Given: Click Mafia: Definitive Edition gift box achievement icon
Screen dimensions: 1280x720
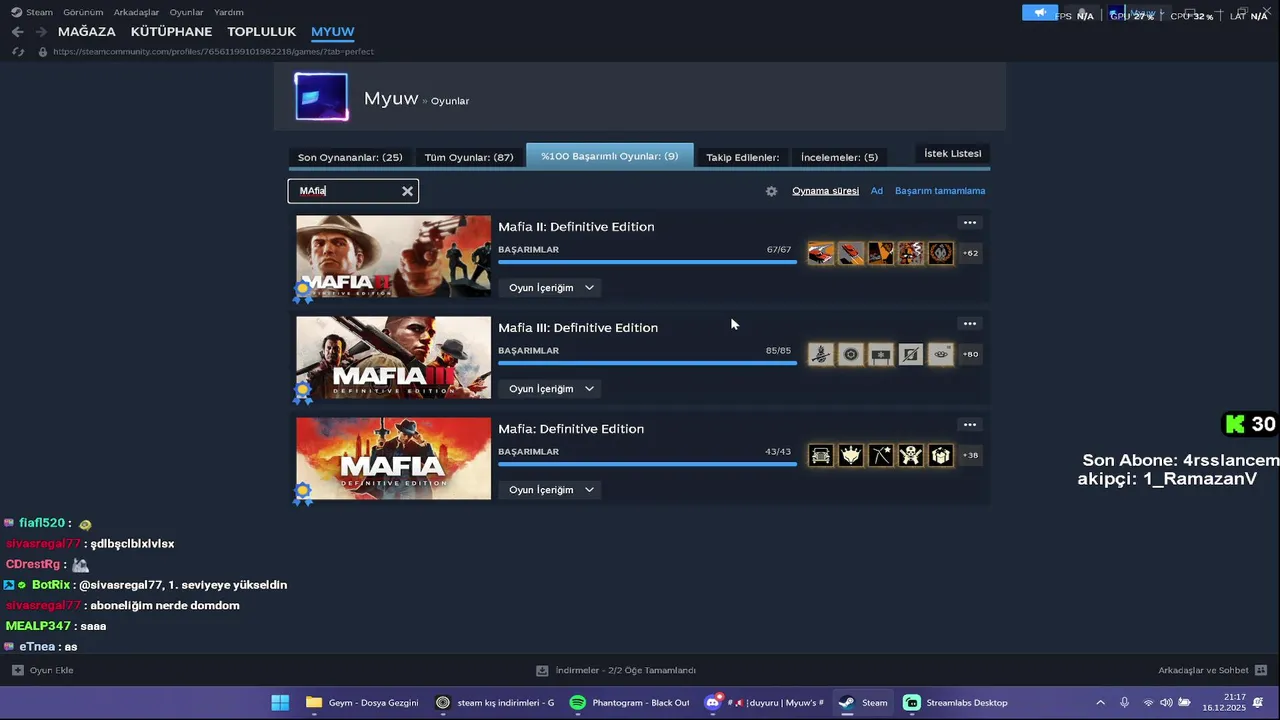Looking at the screenshot, I should click(941, 455).
